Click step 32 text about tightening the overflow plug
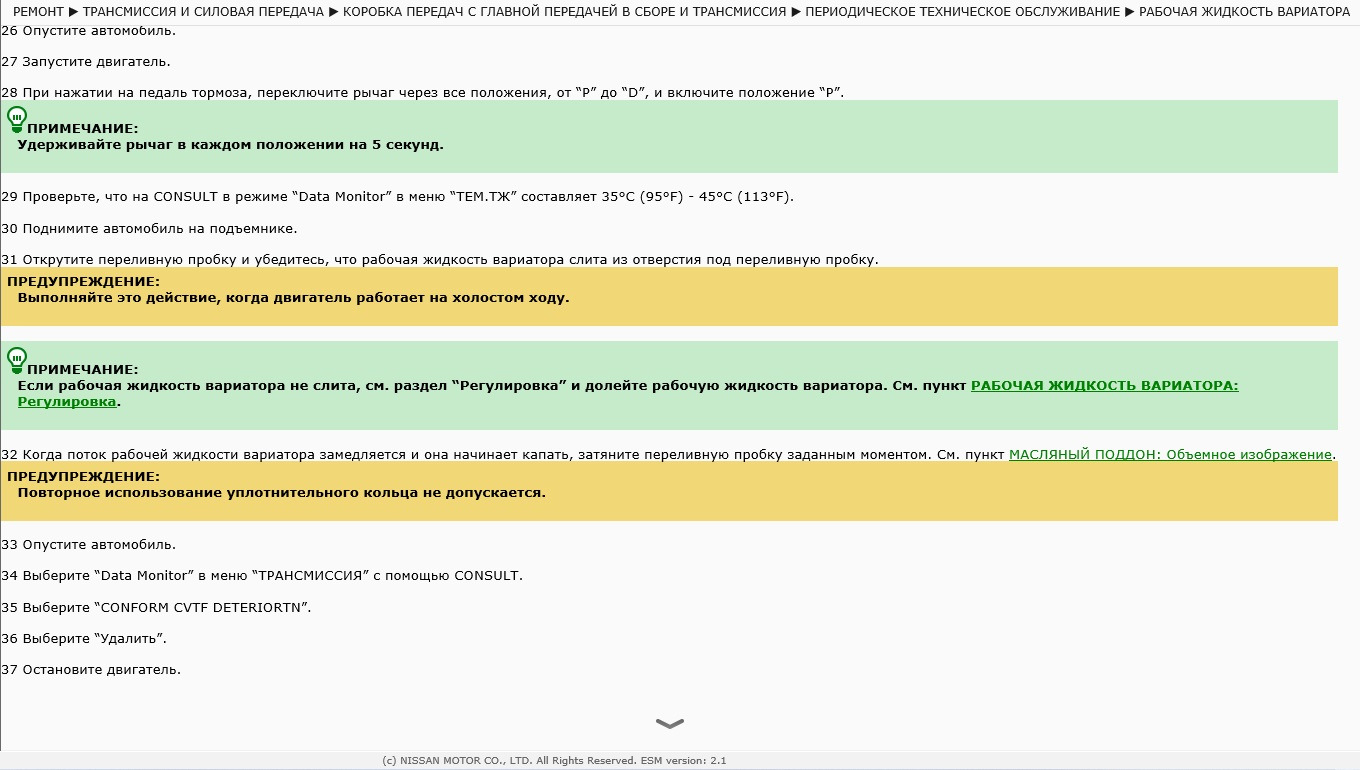 coord(502,454)
